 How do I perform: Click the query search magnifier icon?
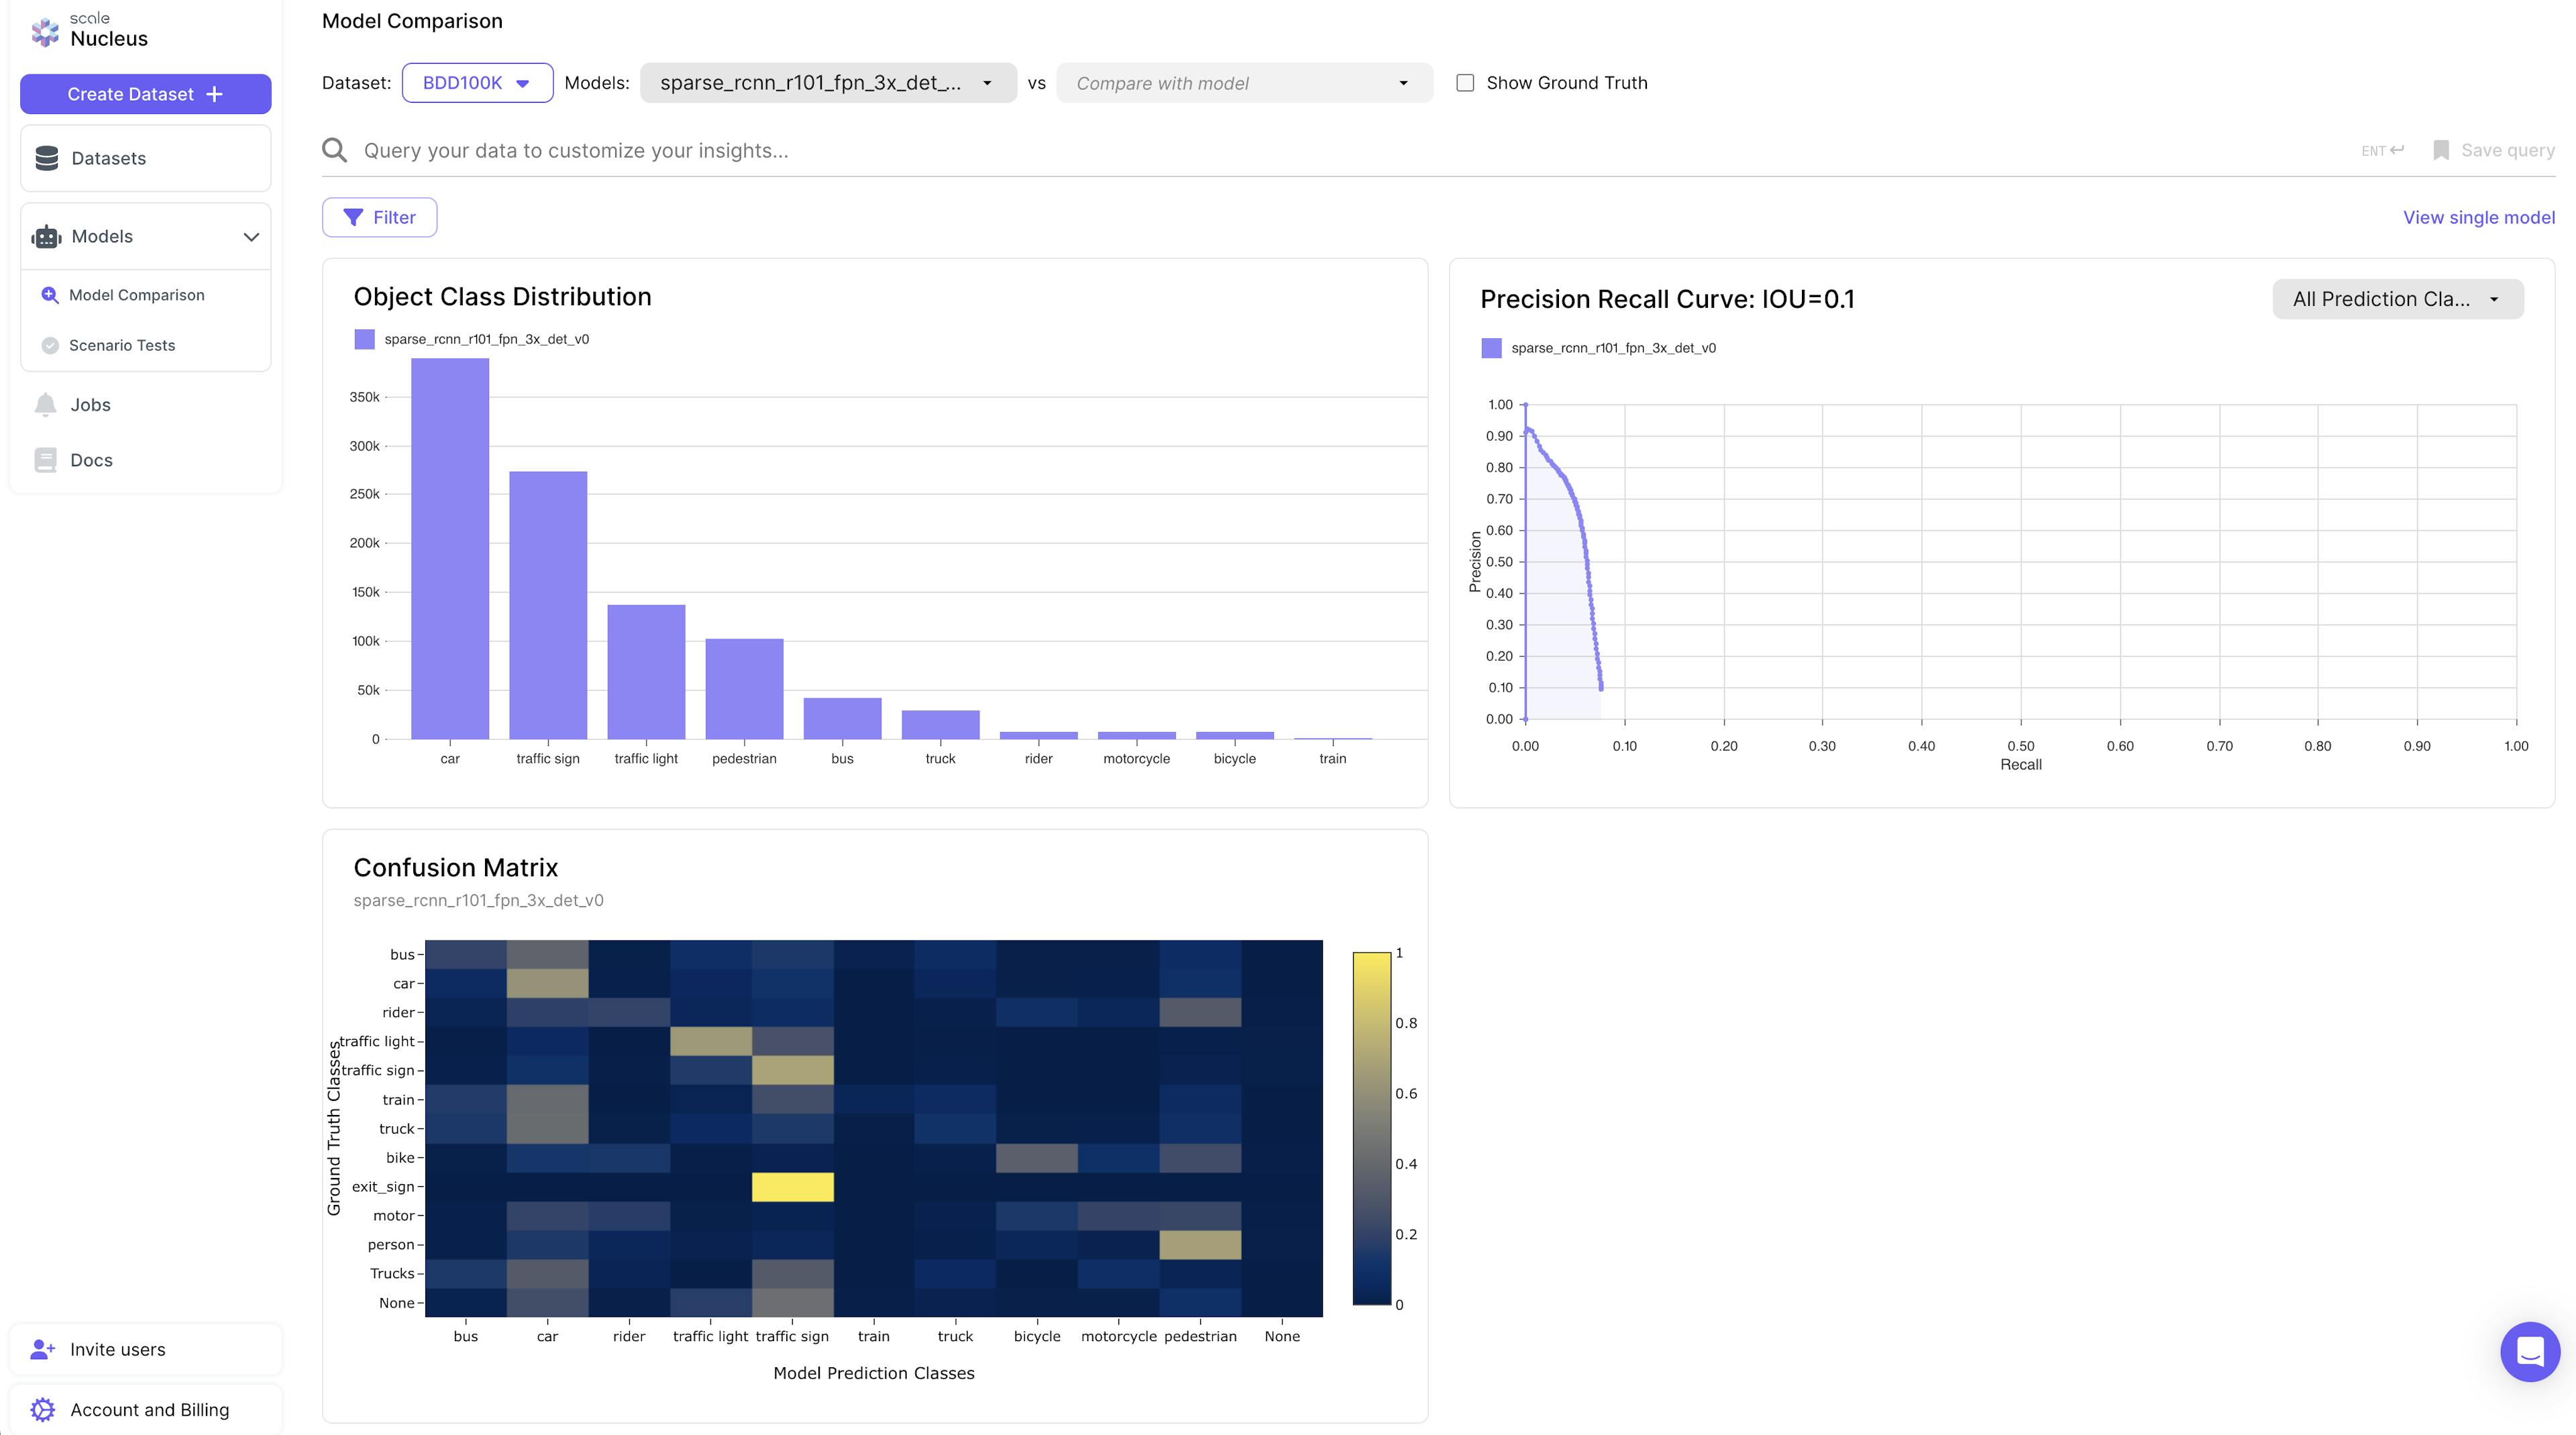coord(335,150)
